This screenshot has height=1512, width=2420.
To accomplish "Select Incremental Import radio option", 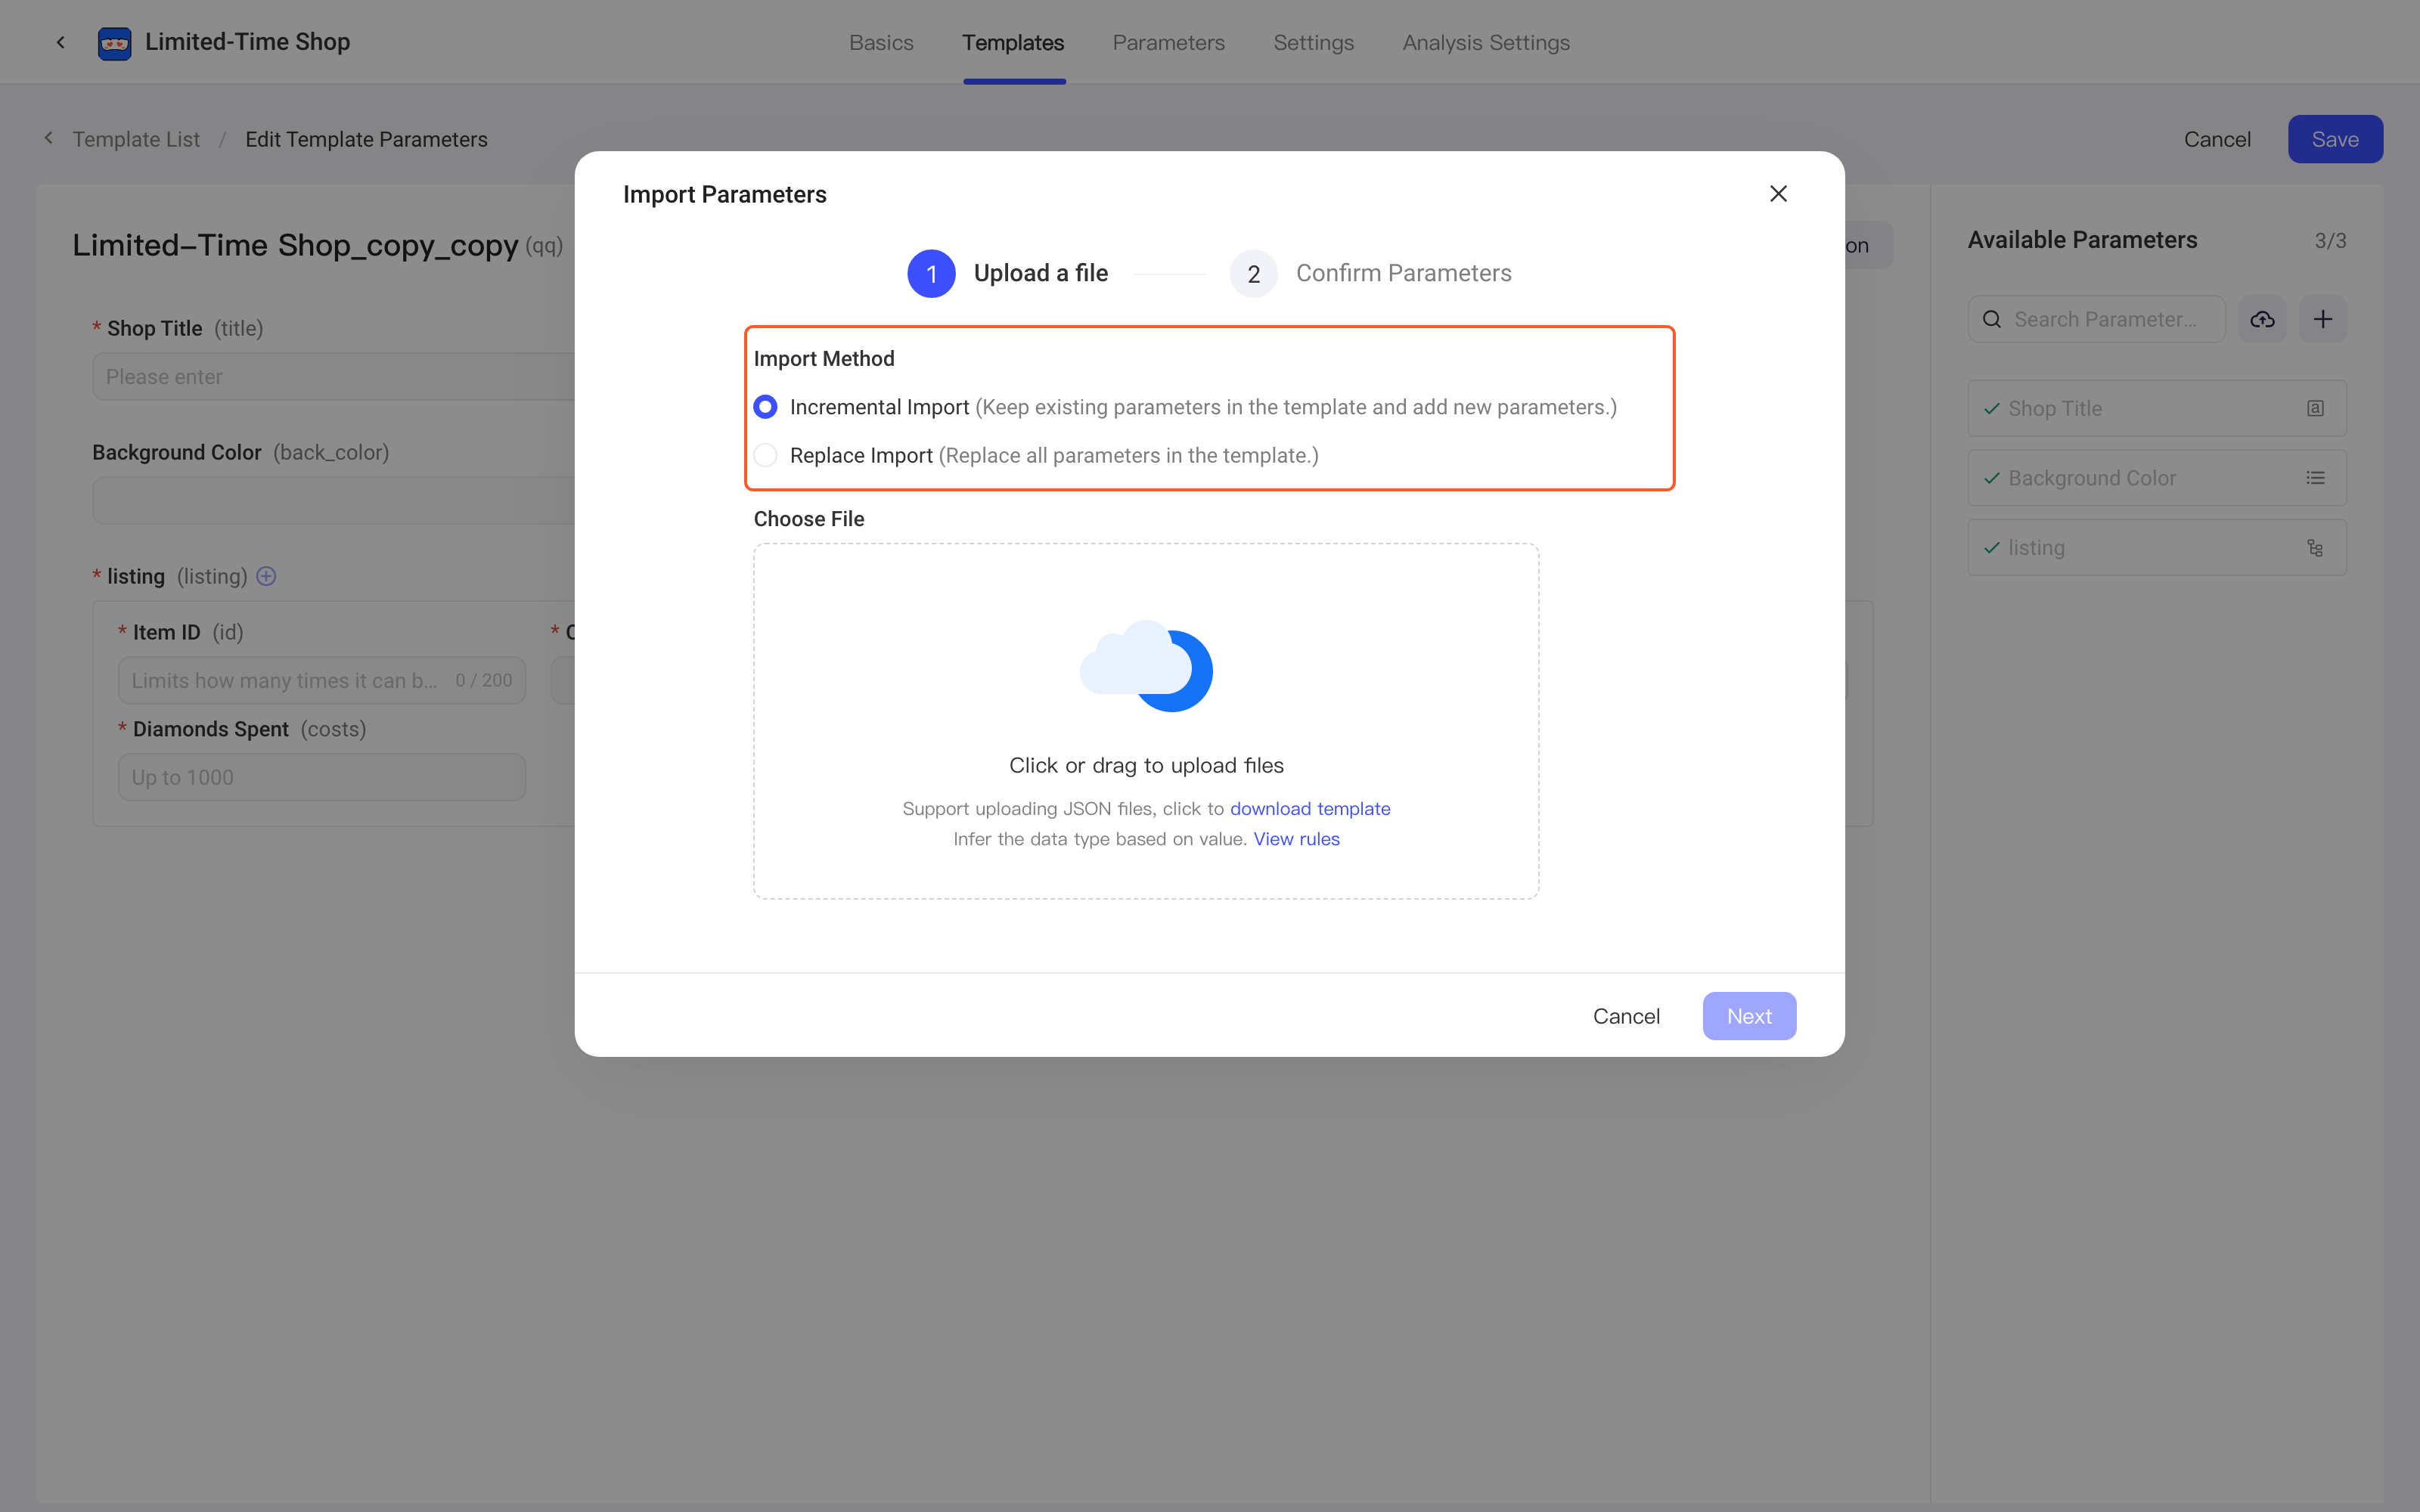I will tap(765, 407).
